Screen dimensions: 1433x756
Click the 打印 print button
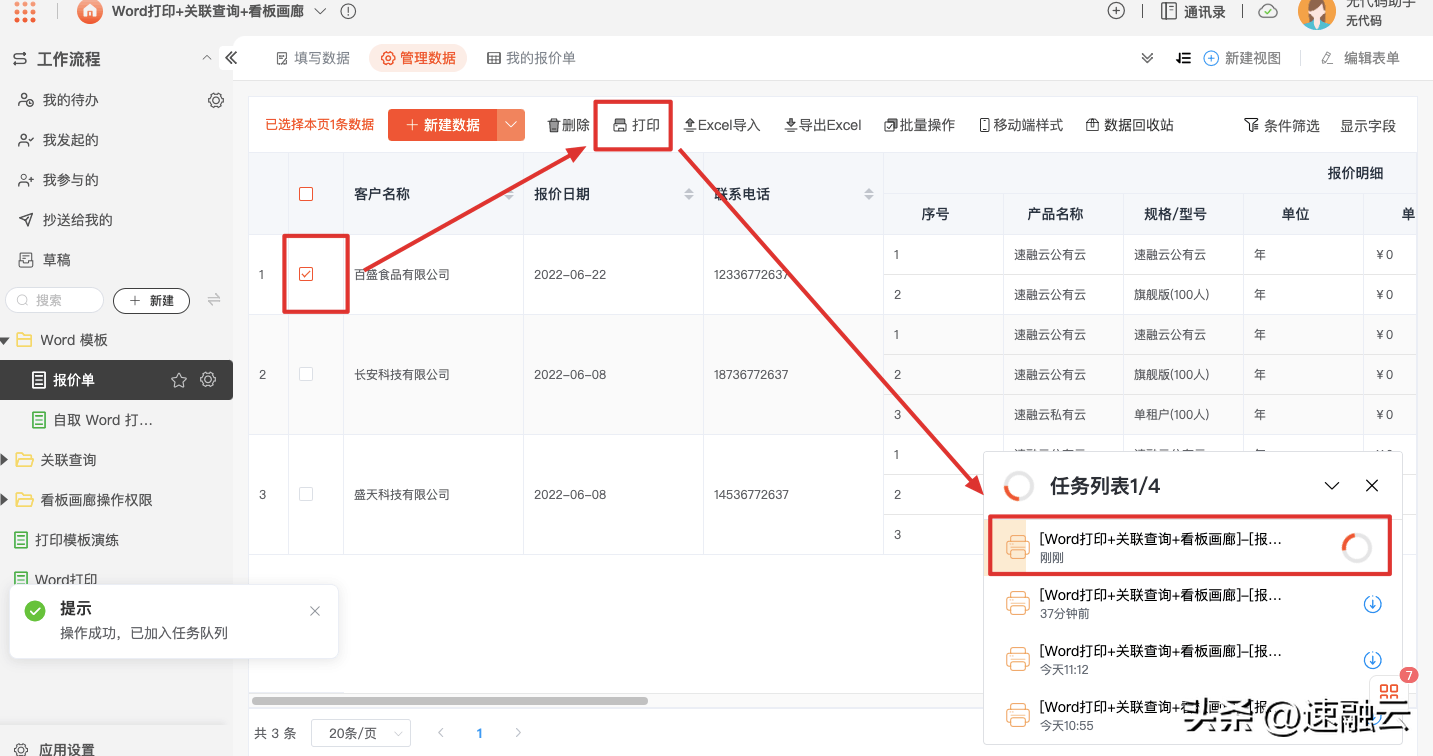coord(636,125)
